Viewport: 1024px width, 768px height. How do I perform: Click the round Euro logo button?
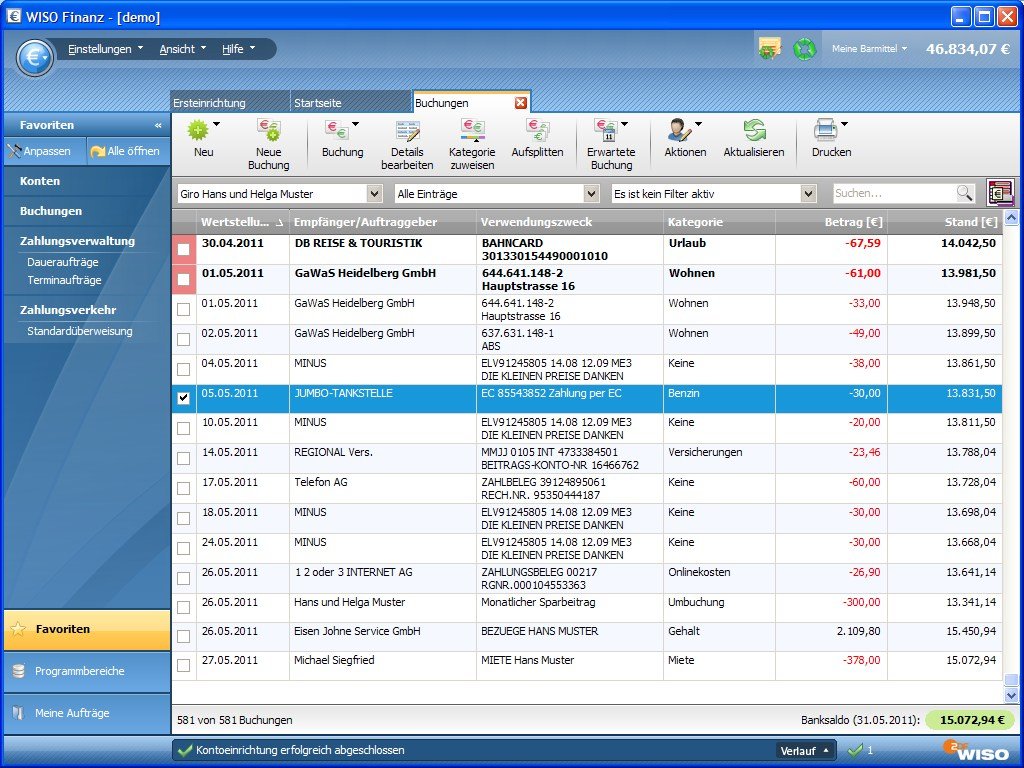[x=35, y=57]
